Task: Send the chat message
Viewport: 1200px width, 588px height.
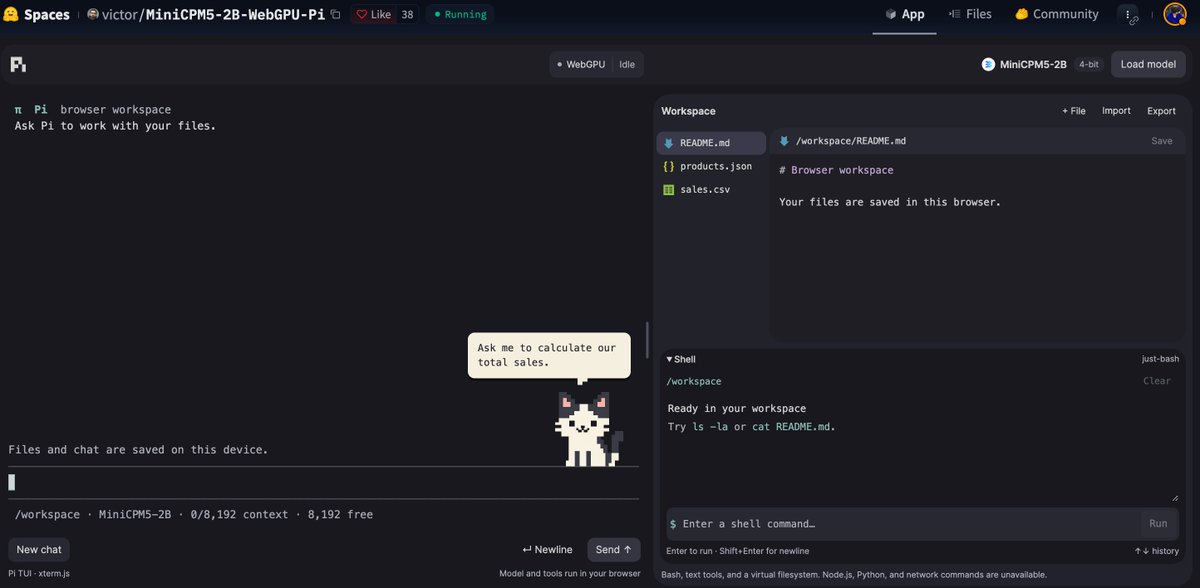Action: (614, 549)
